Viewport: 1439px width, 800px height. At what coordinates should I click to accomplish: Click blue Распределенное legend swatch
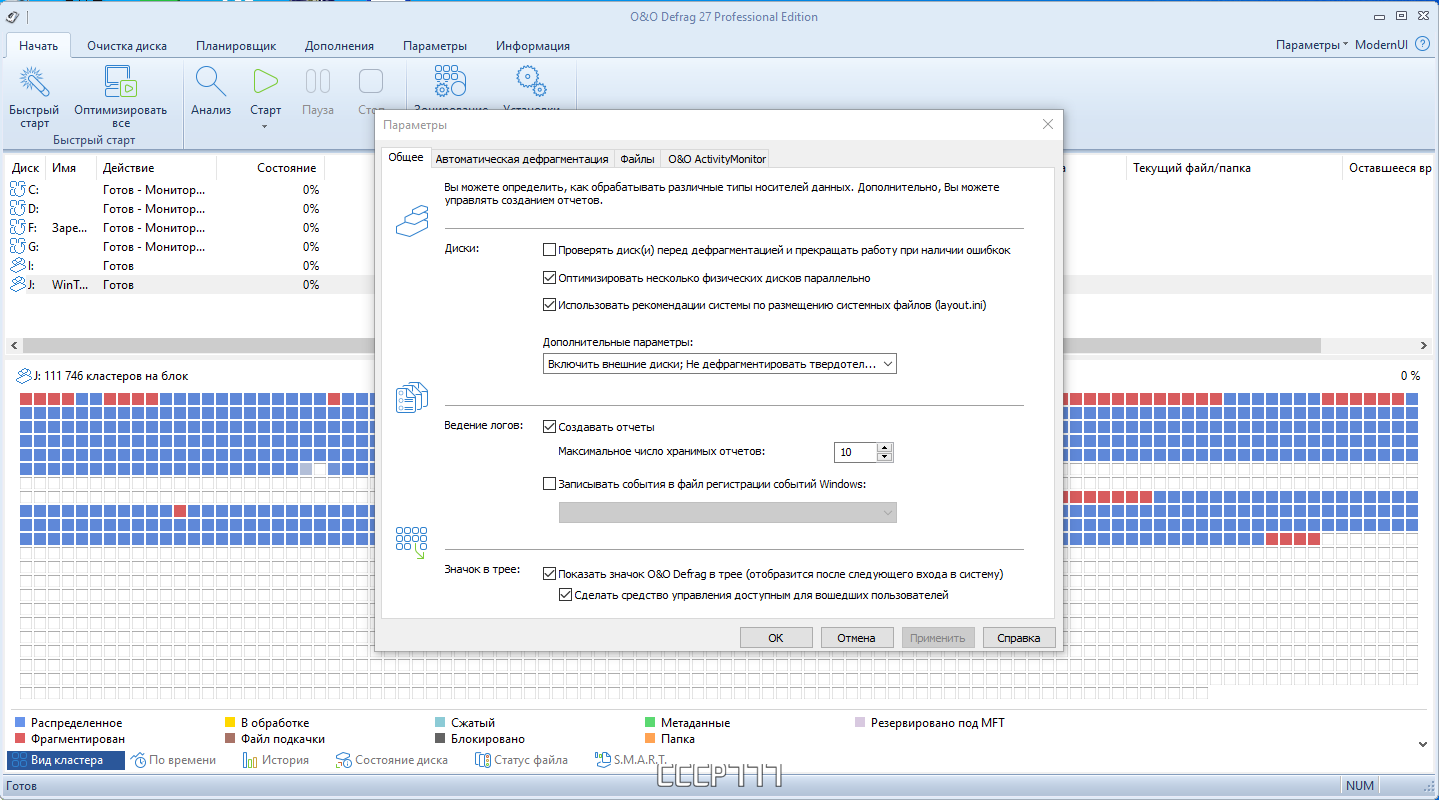[20, 722]
